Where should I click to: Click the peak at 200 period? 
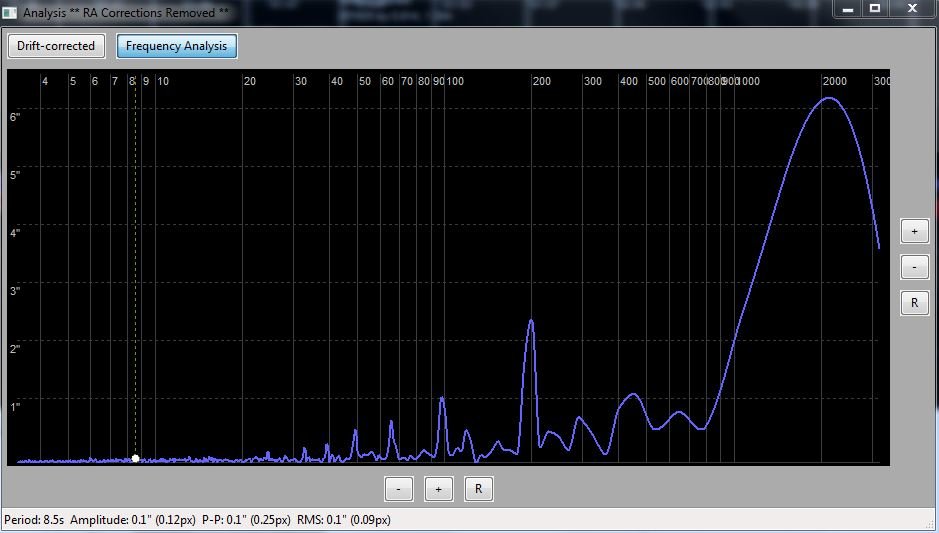pos(531,322)
